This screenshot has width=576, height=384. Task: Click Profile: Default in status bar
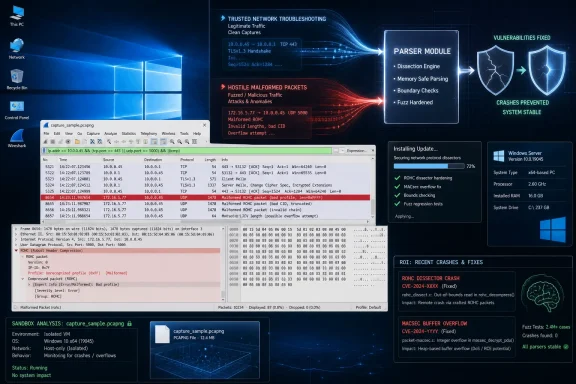[368, 307]
